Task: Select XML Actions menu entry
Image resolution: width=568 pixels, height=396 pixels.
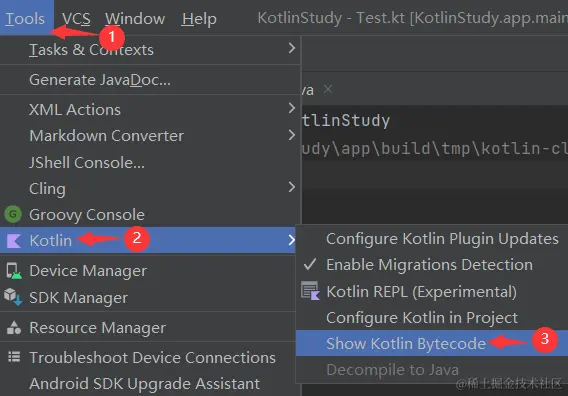Action: click(x=150, y=109)
